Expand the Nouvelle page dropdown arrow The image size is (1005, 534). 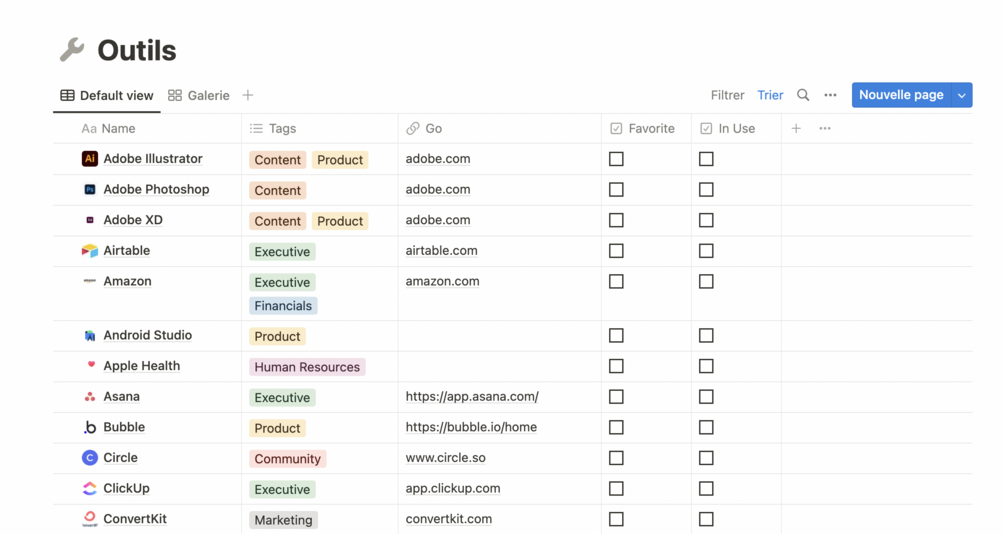pyautogui.click(x=962, y=95)
